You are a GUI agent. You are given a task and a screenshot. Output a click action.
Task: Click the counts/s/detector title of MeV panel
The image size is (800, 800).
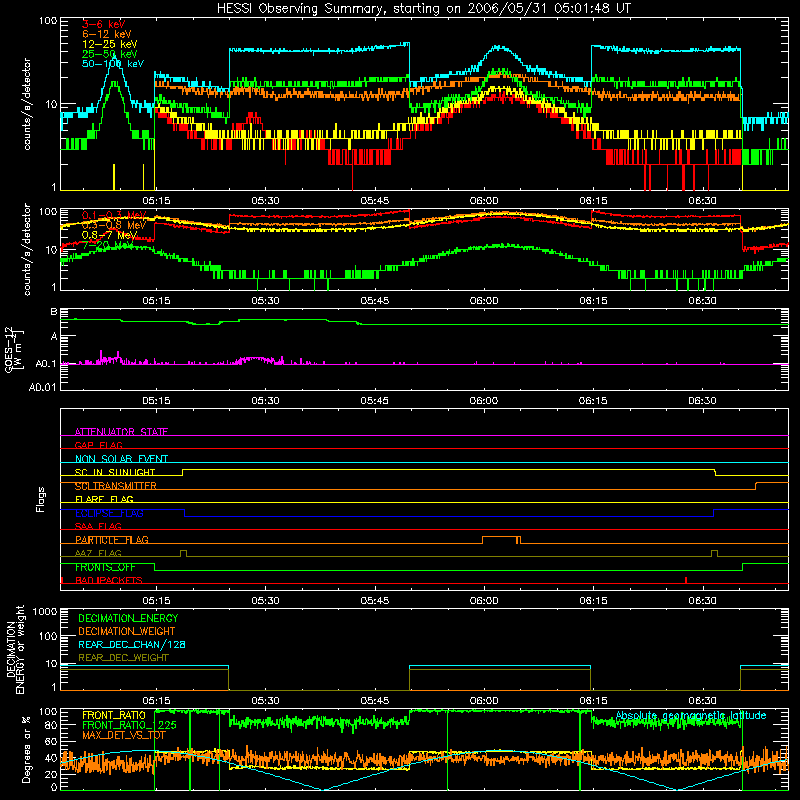pos(27,249)
